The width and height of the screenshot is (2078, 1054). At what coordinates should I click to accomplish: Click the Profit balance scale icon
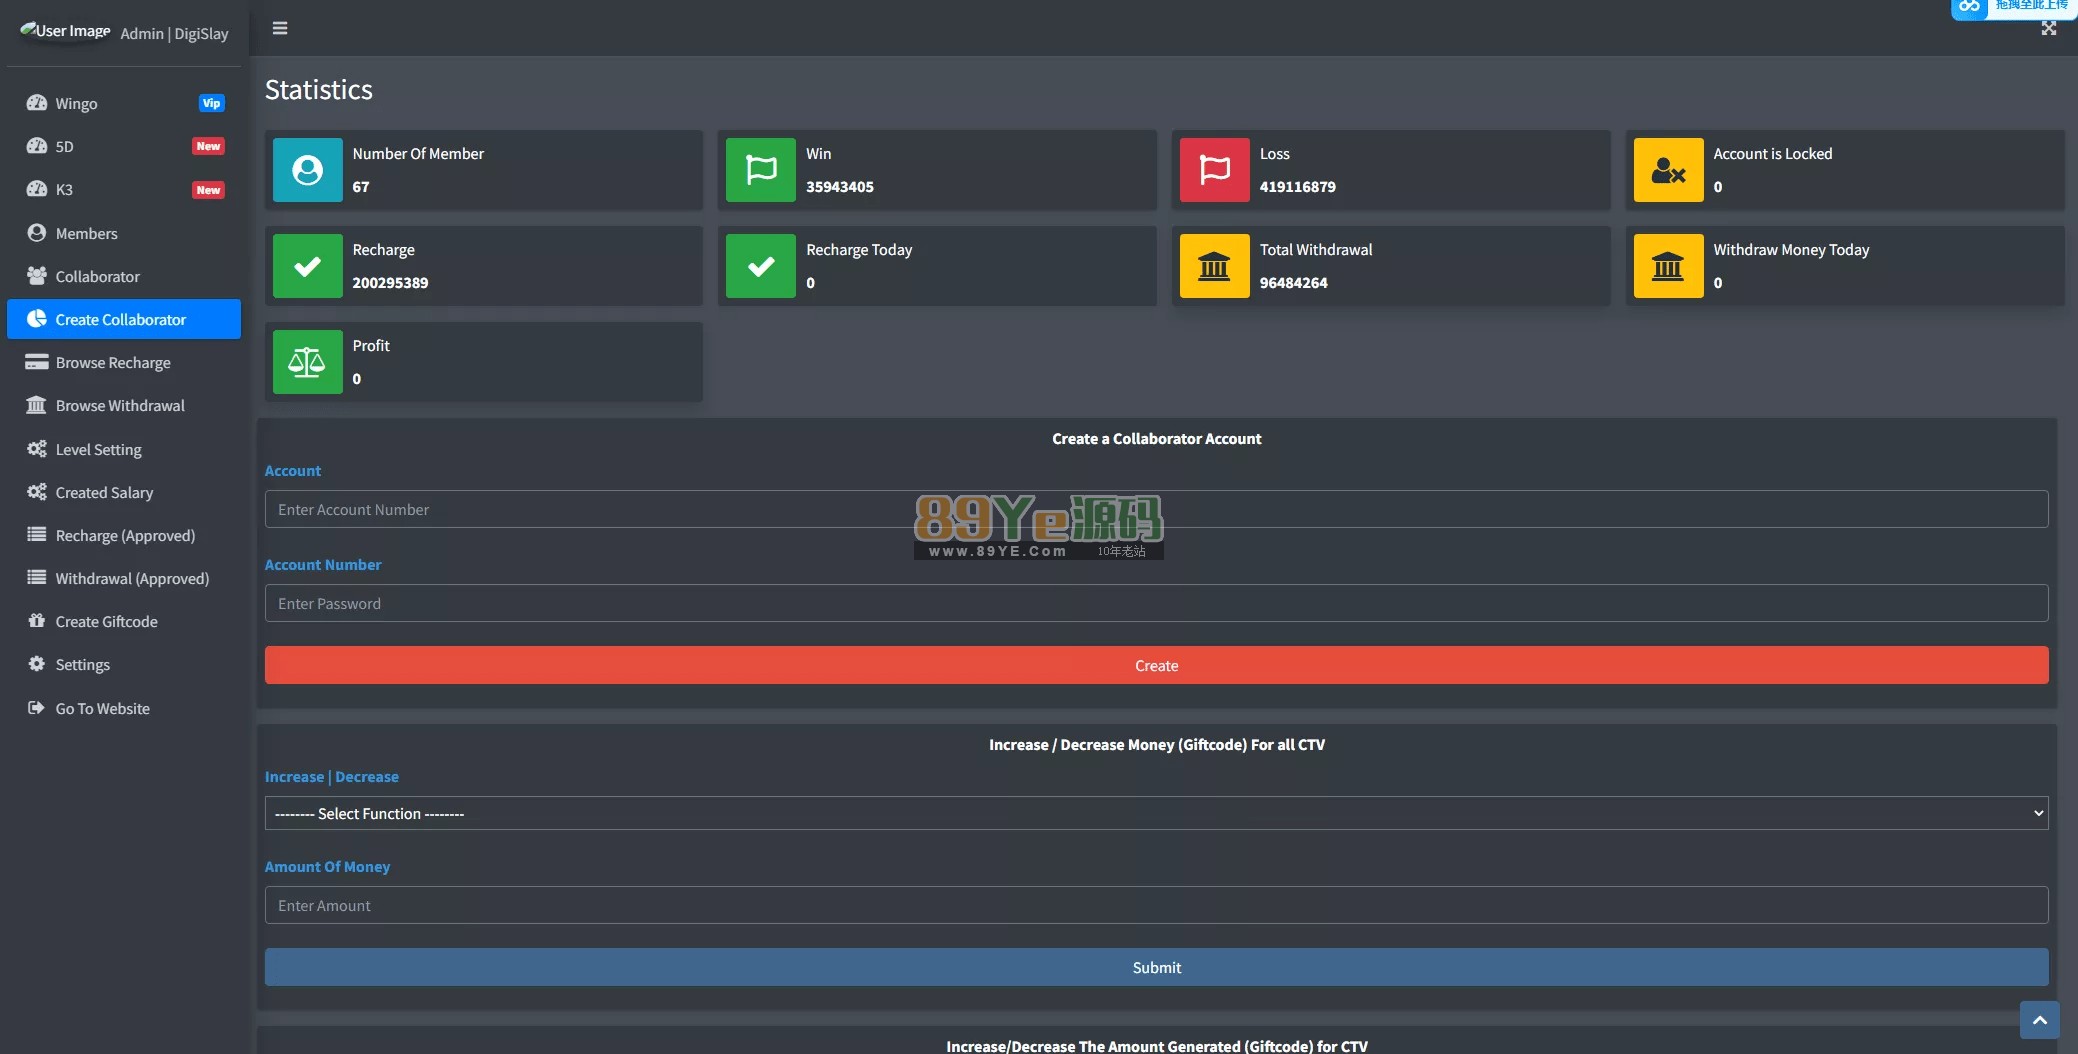point(307,362)
